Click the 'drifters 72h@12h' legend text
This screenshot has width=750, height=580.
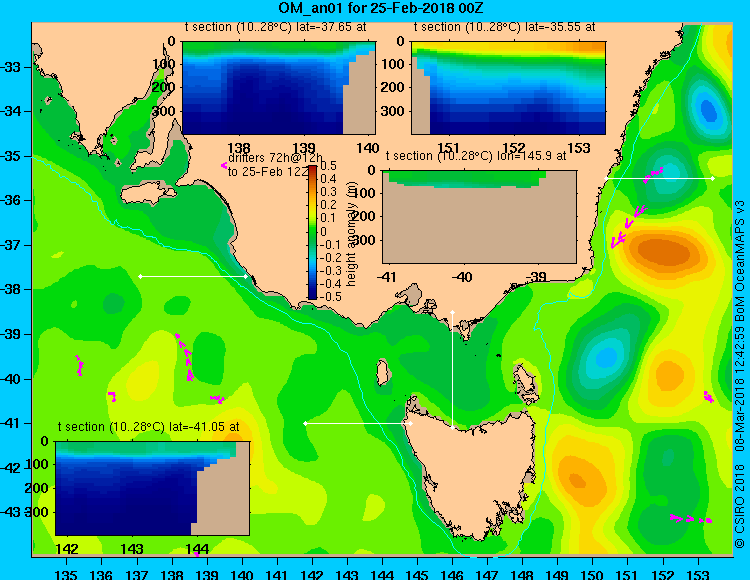click(x=275, y=158)
